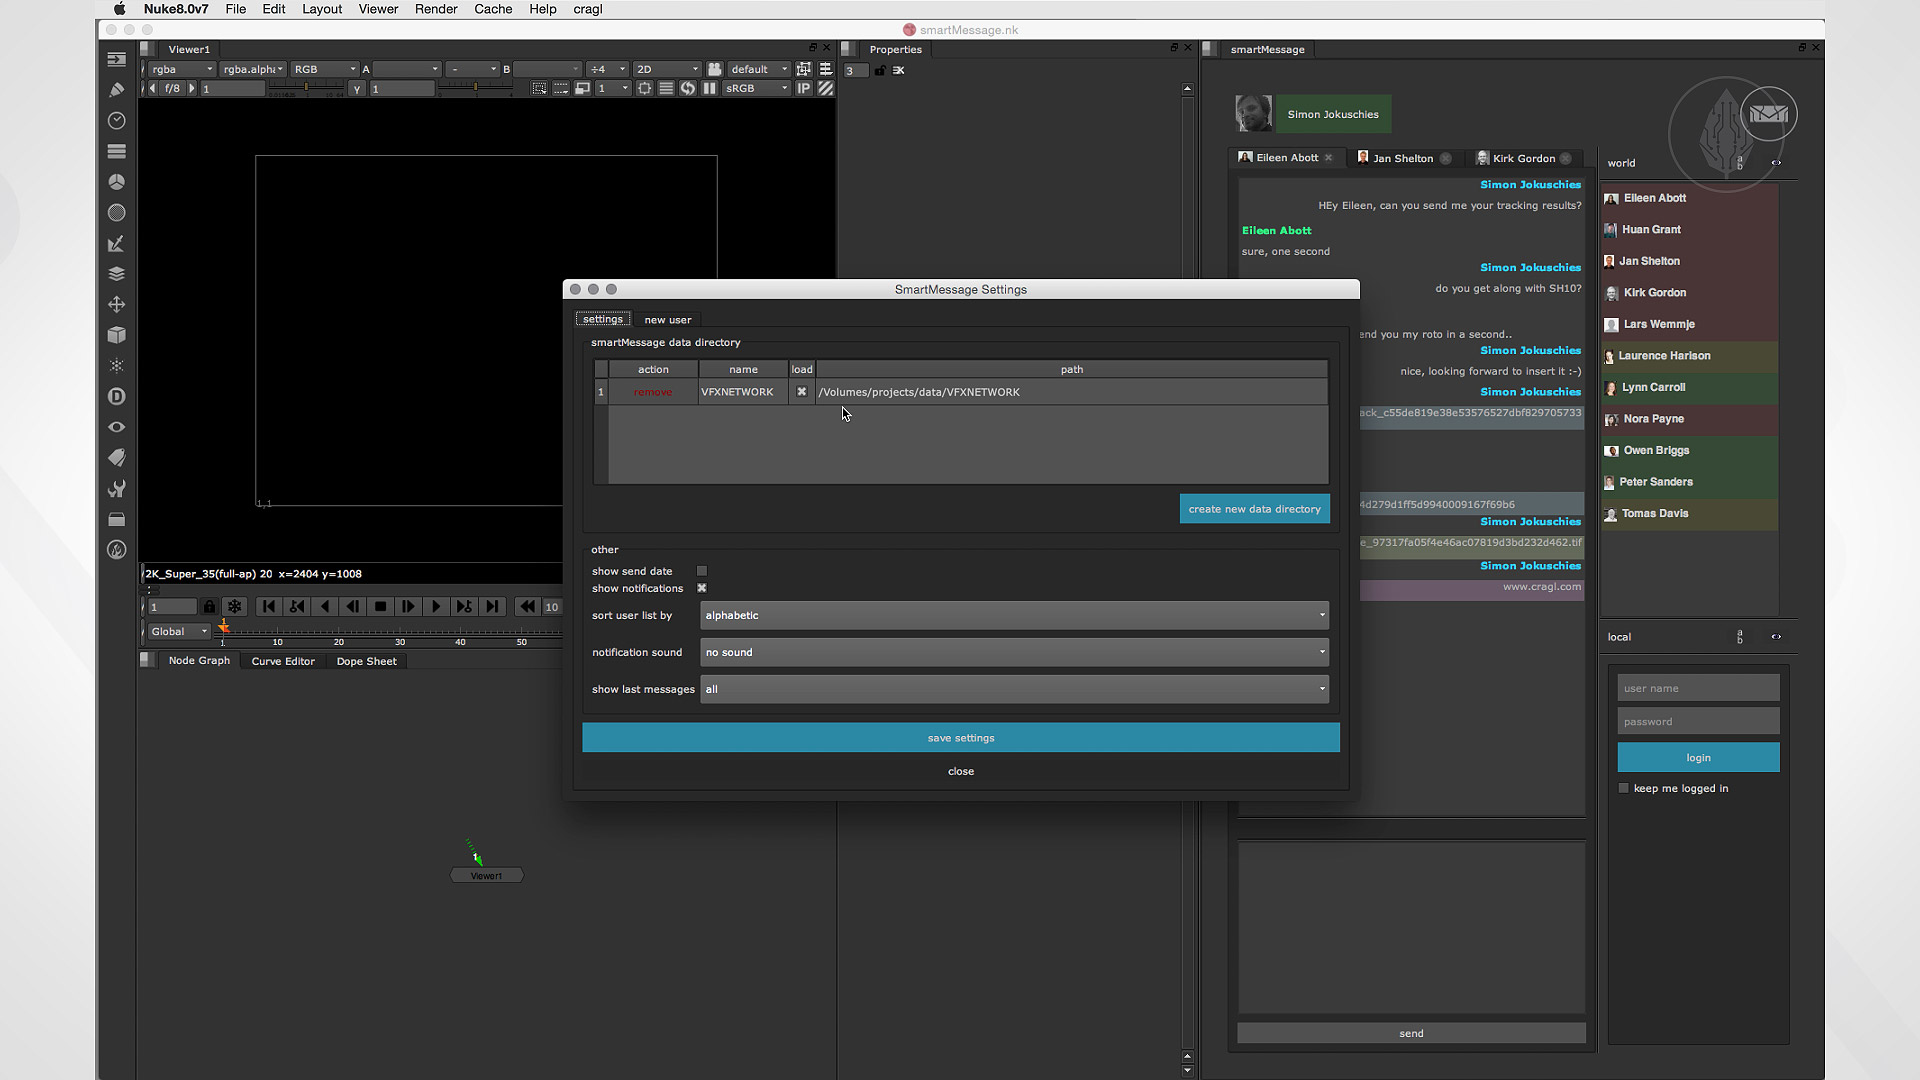Click create new data directory button

click(1254, 509)
